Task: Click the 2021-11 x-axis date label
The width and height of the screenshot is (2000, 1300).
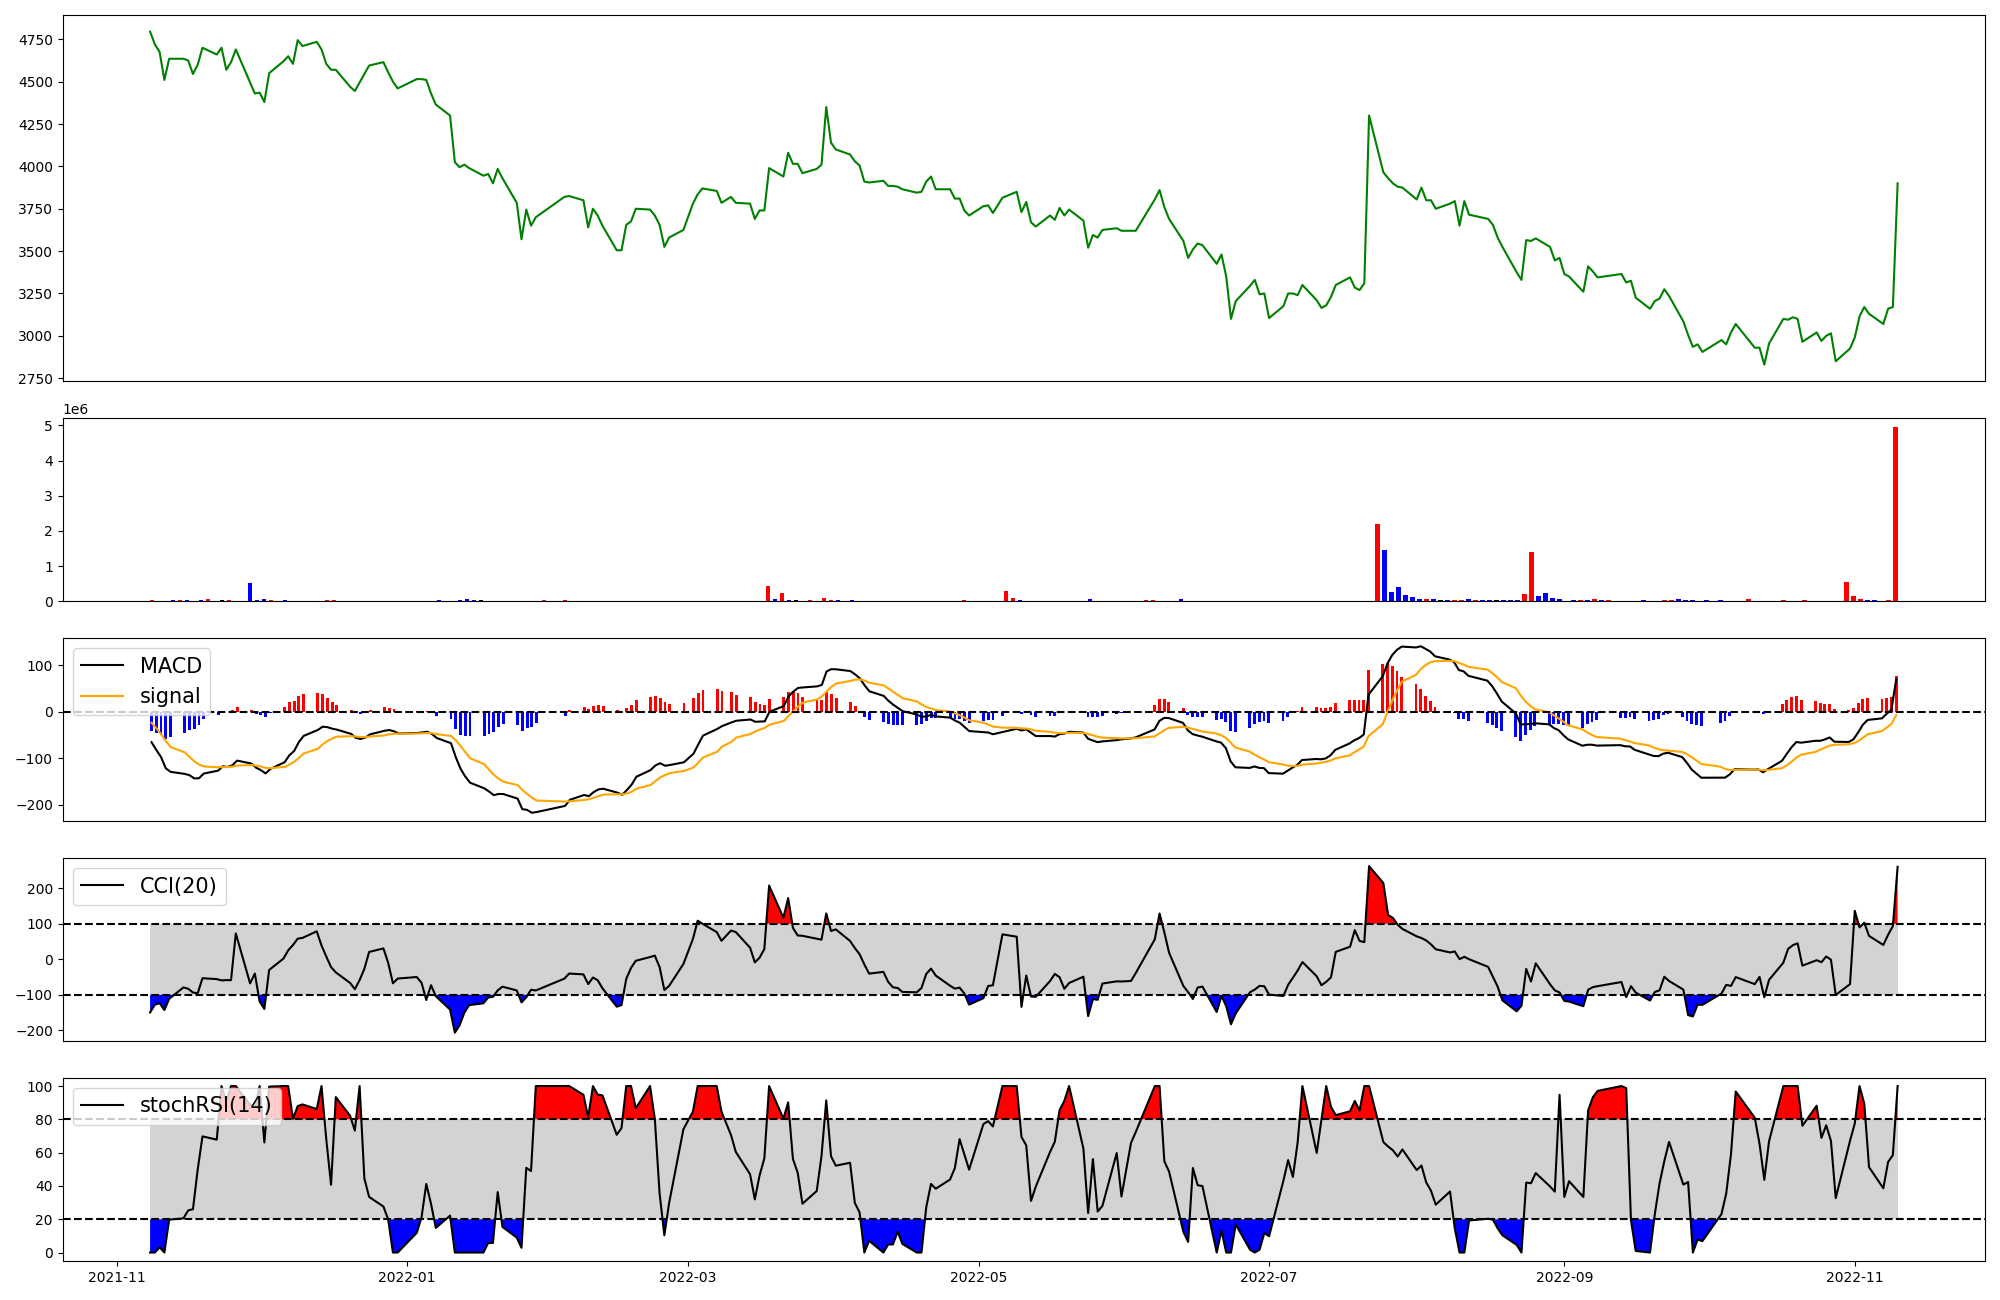Action: pos(118,1277)
